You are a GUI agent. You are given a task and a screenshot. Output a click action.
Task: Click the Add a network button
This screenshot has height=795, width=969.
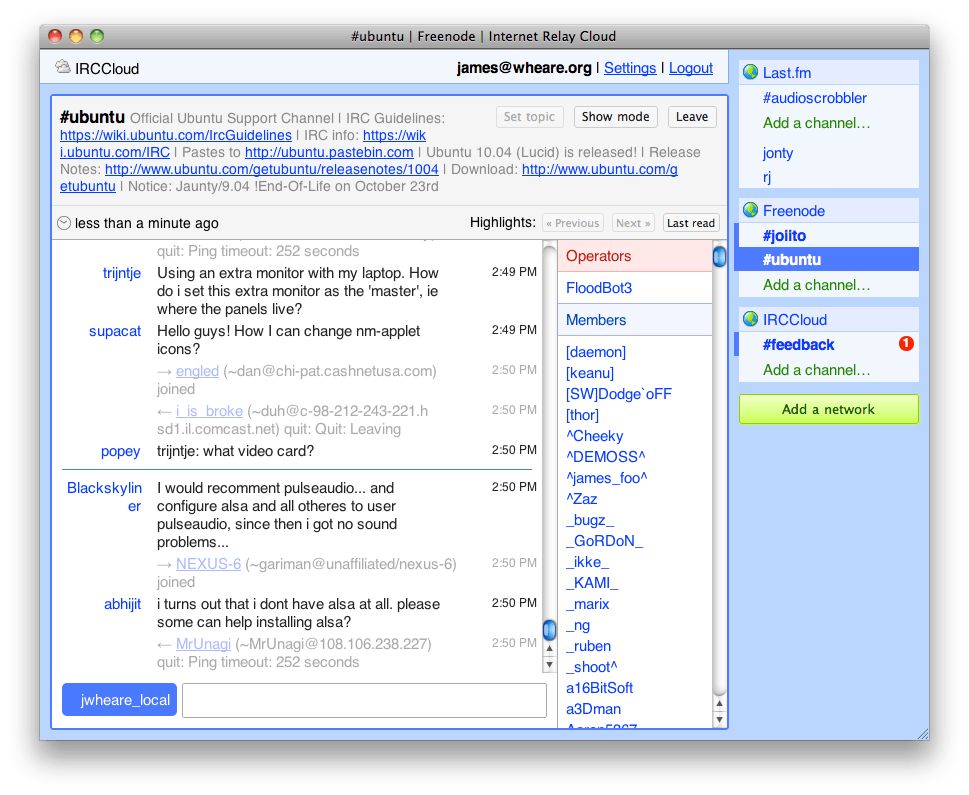(828, 409)
